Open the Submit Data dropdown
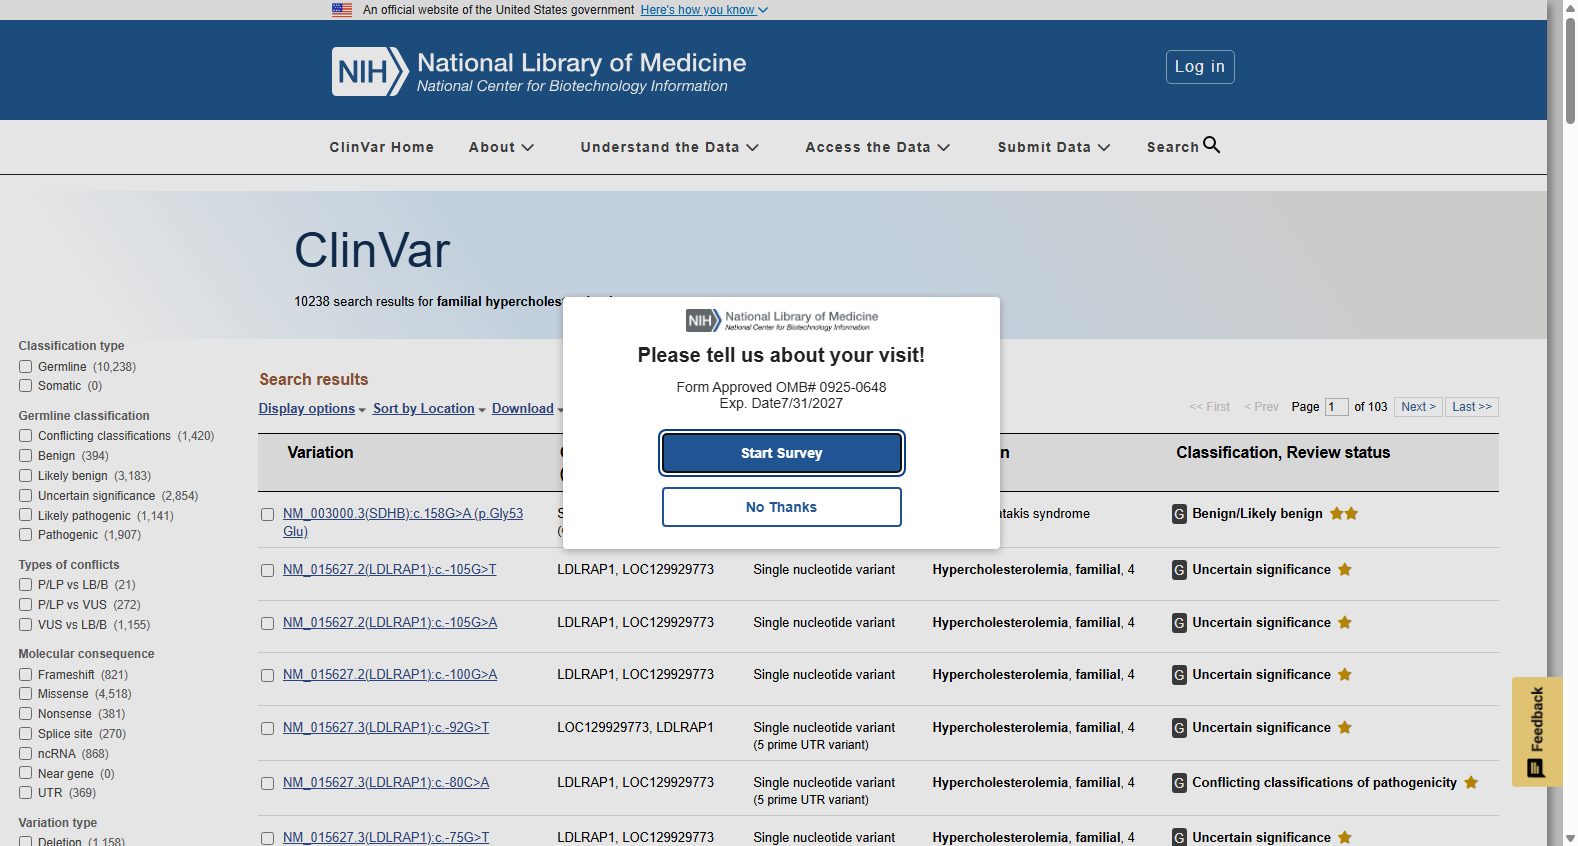Image resolution: width=1578 pixels, height=846 pixels. pos(1053,147)
